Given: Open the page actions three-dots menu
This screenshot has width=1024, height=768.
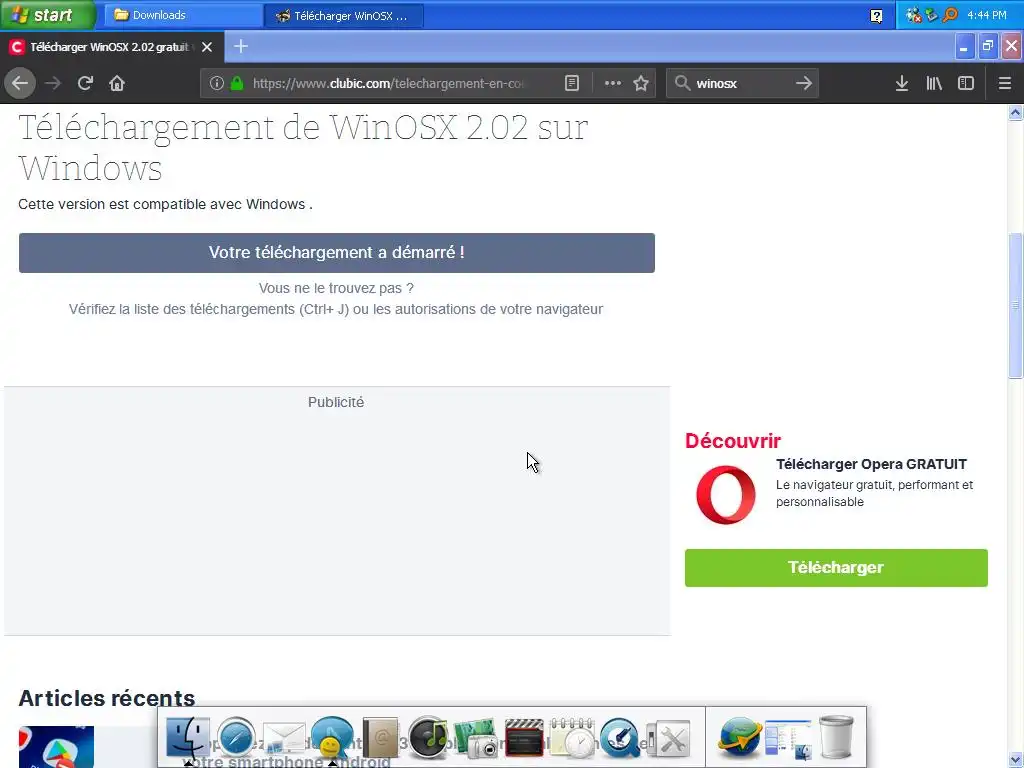Looking at the screenshot, I should [613, 83].
